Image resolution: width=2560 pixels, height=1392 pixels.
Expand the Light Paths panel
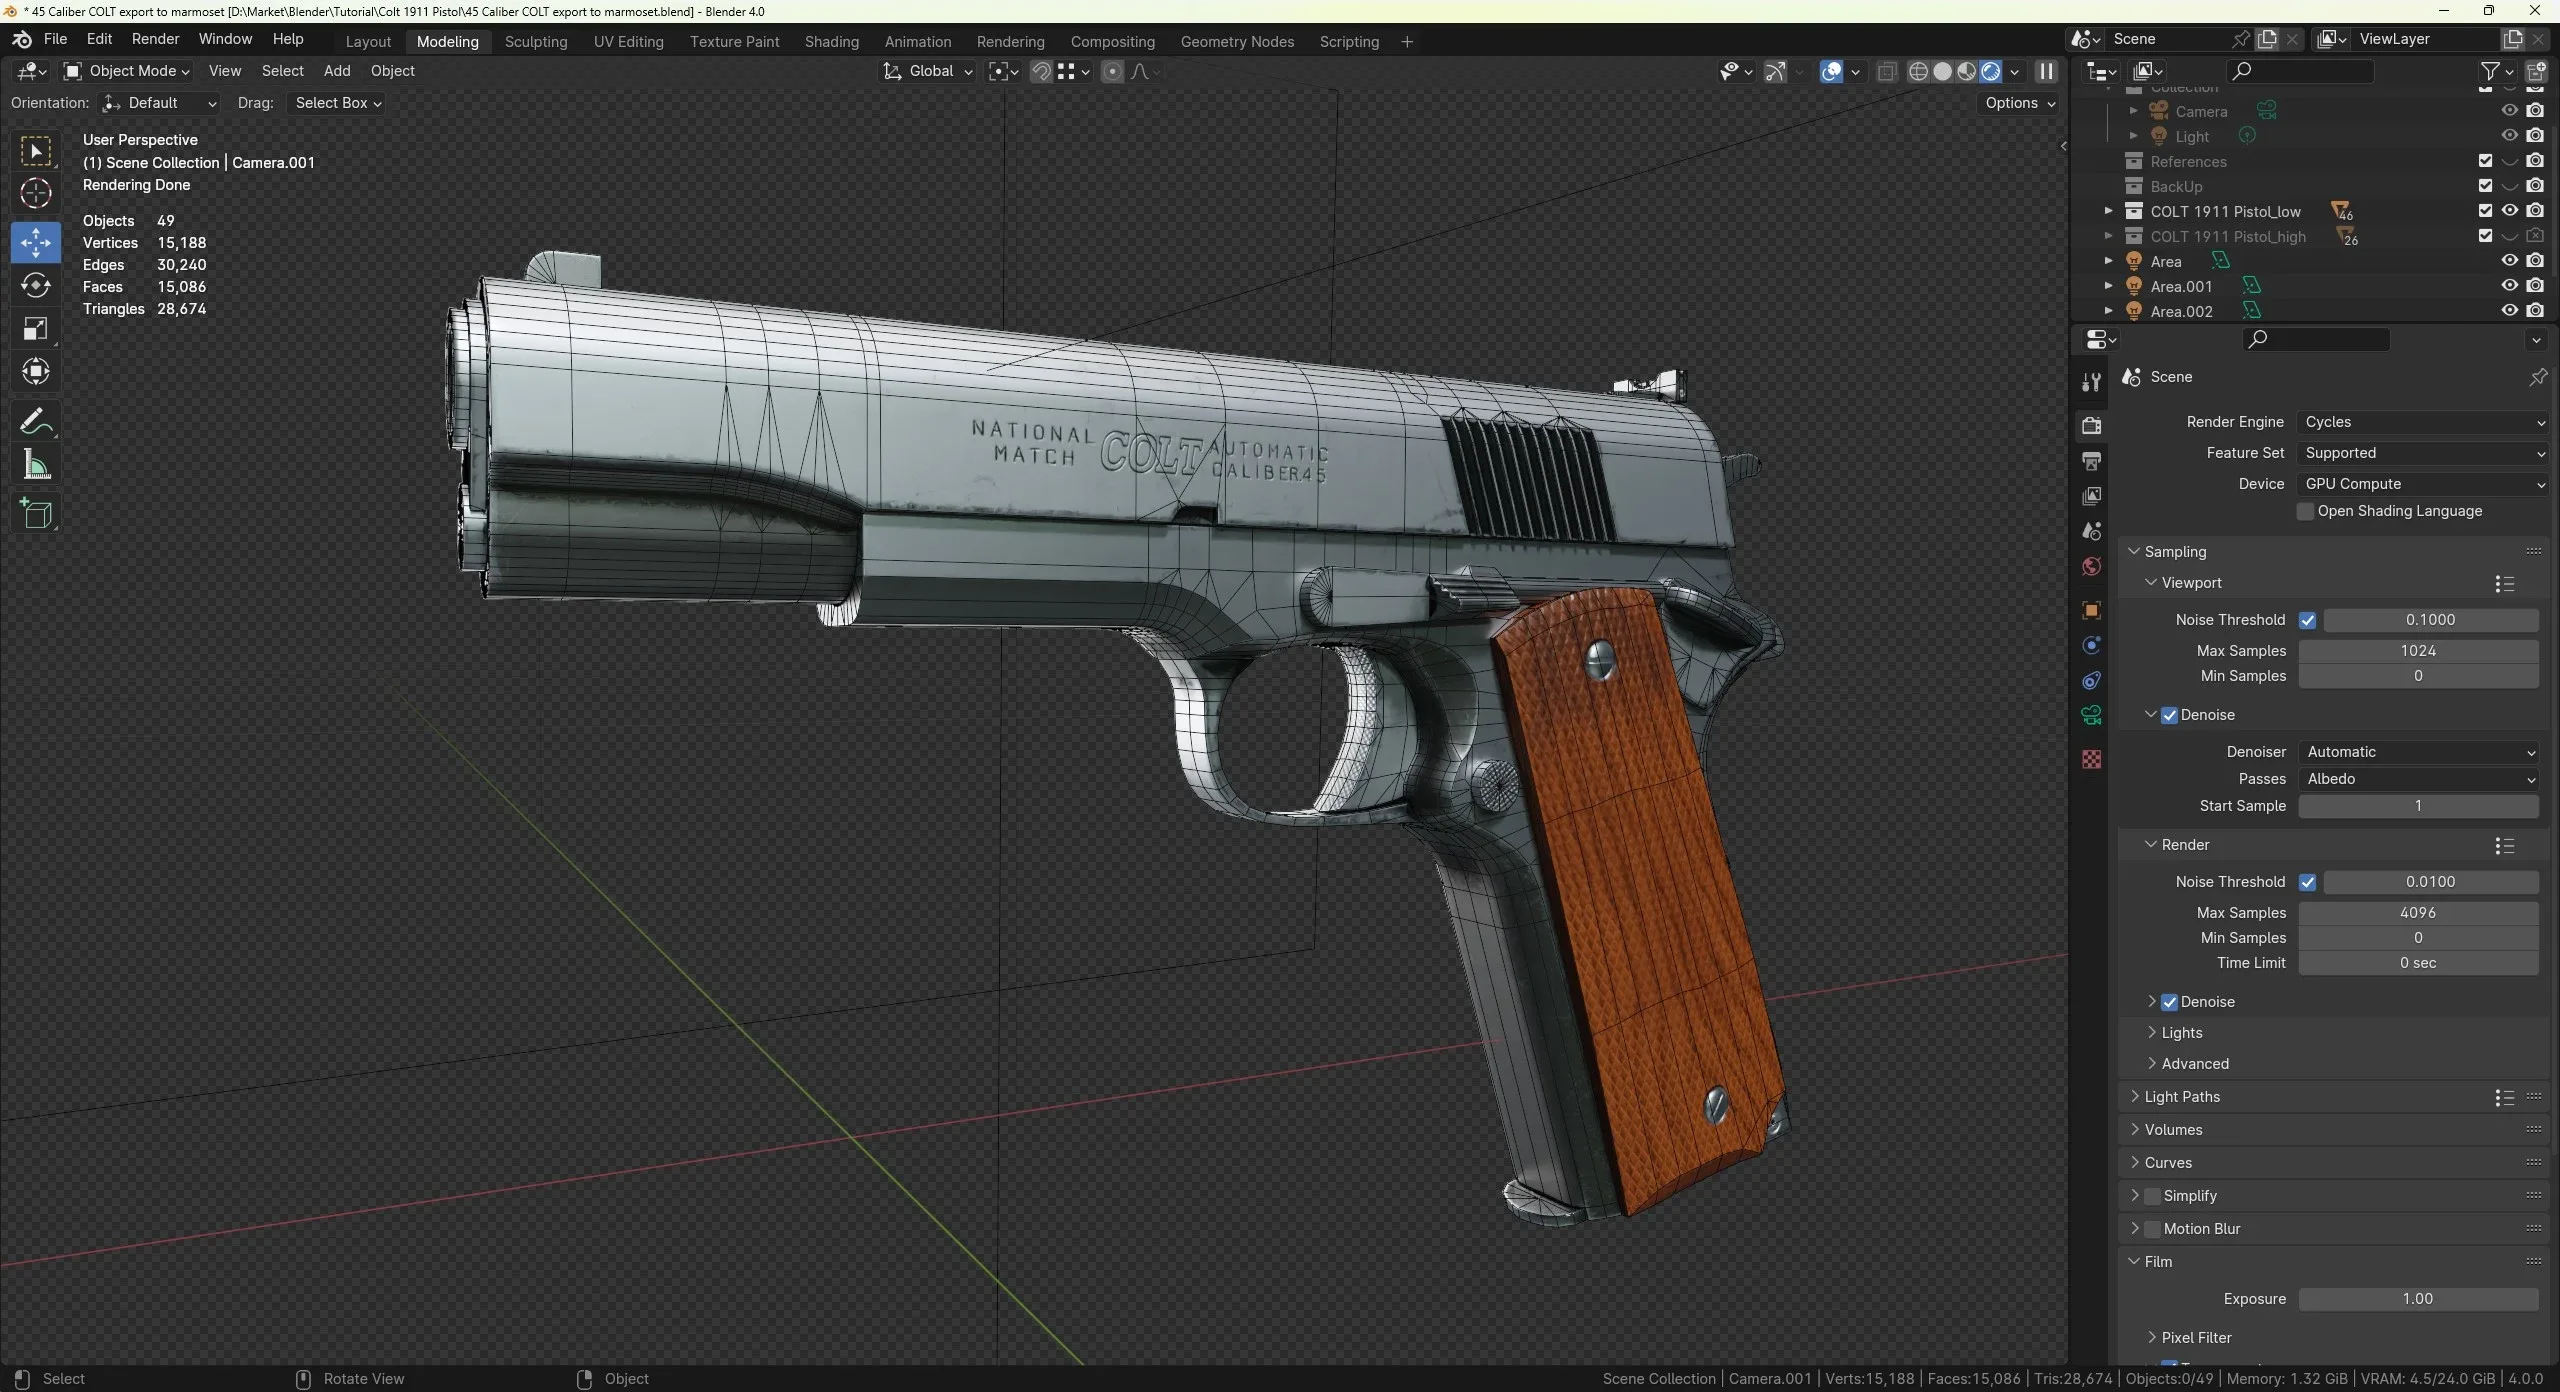[2181, 1097]
